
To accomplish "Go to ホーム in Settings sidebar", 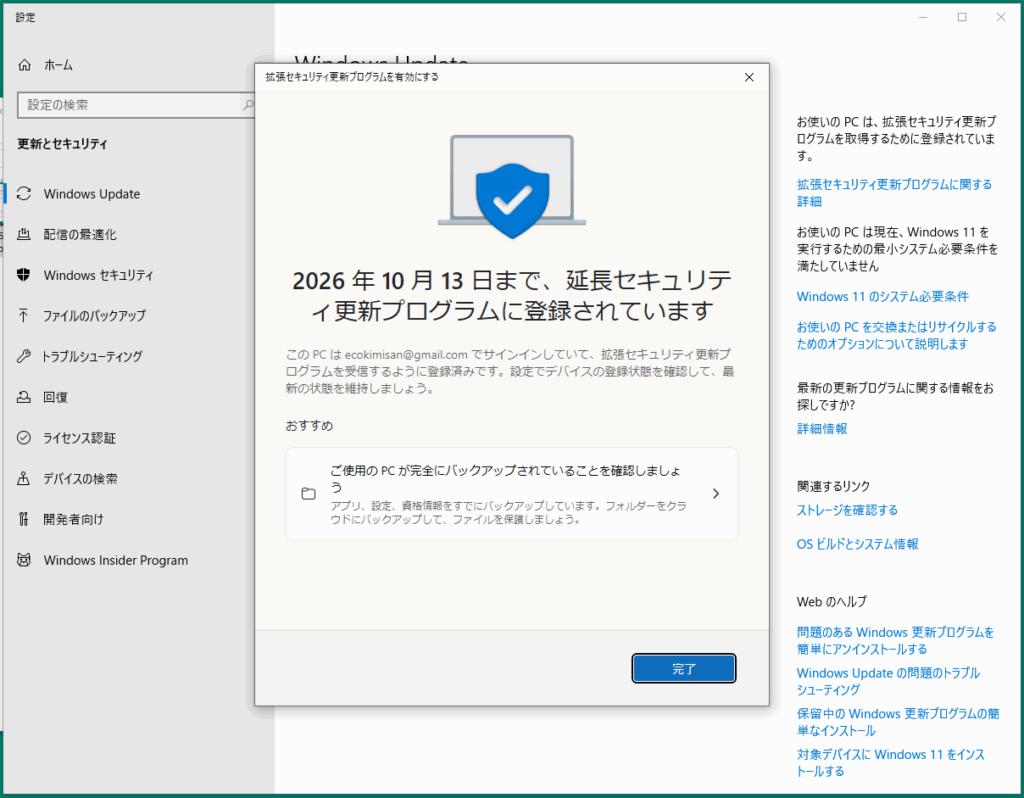I will point(58,65).
